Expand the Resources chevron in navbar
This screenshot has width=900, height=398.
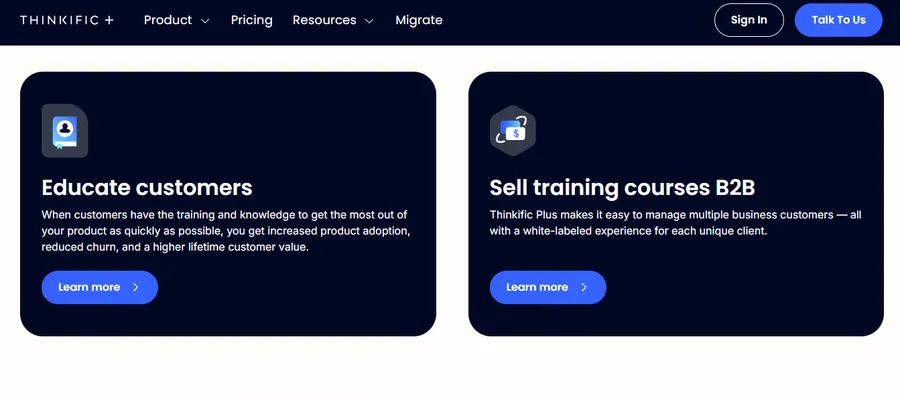[369, 21]
